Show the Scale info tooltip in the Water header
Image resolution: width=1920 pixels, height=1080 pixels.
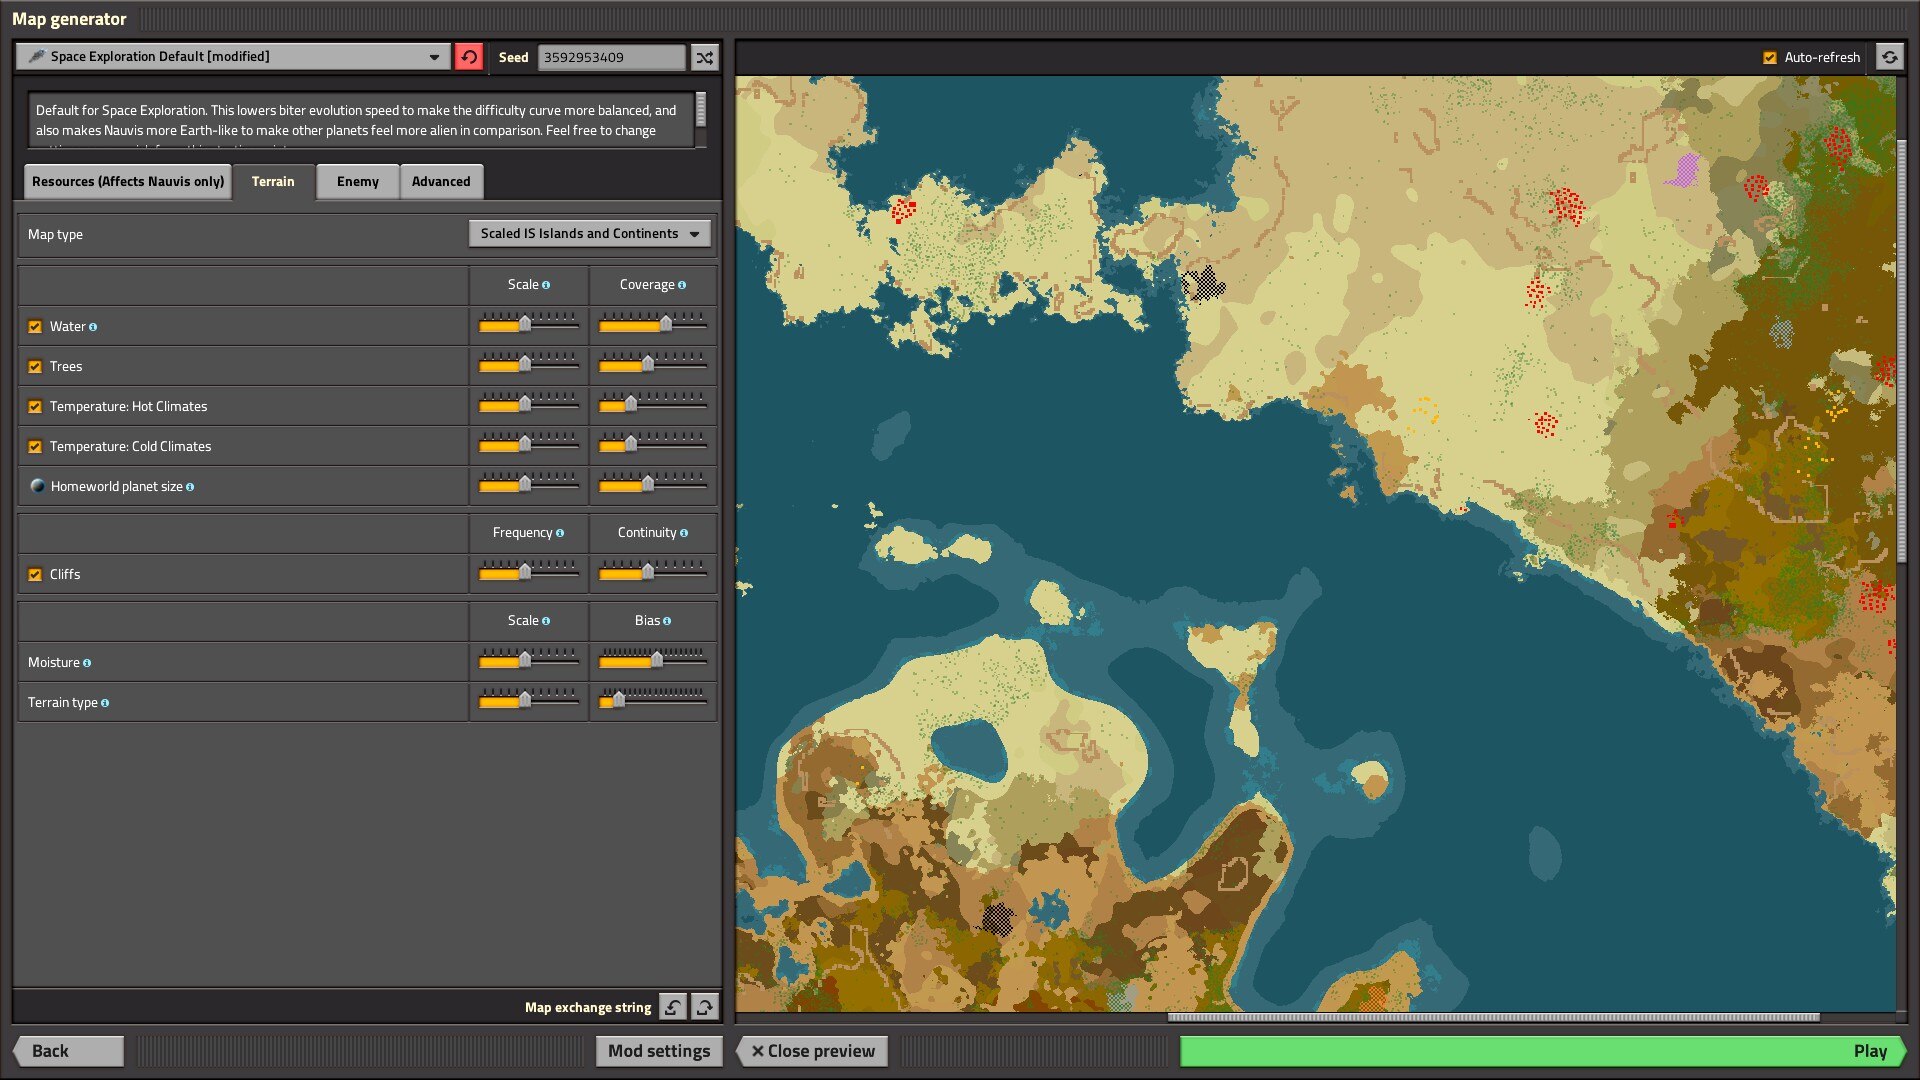coord(546,285)
